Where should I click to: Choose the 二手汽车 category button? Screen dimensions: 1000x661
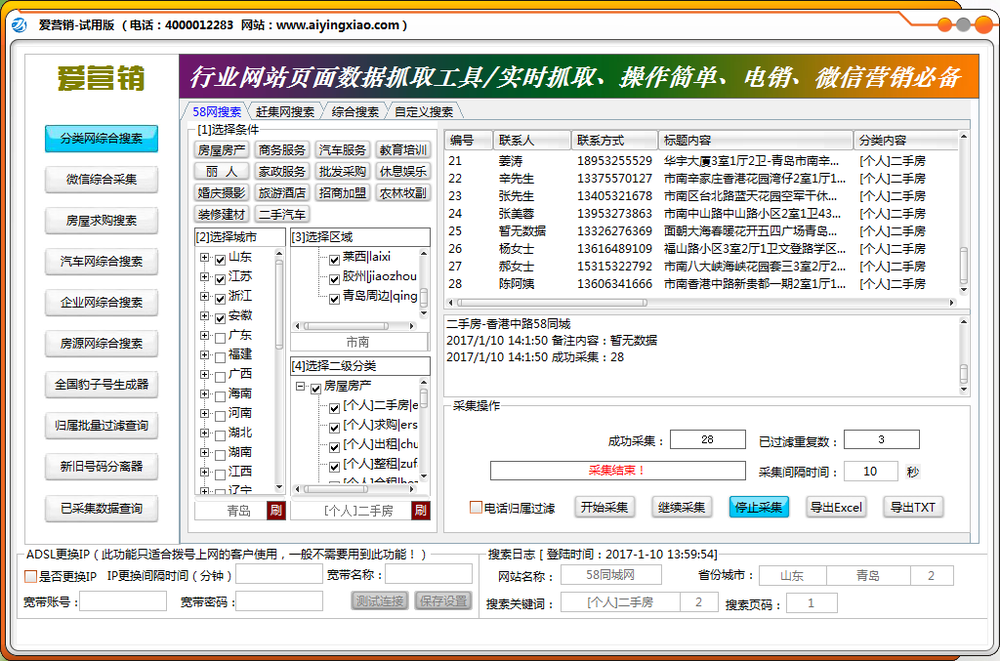(282, 214)
